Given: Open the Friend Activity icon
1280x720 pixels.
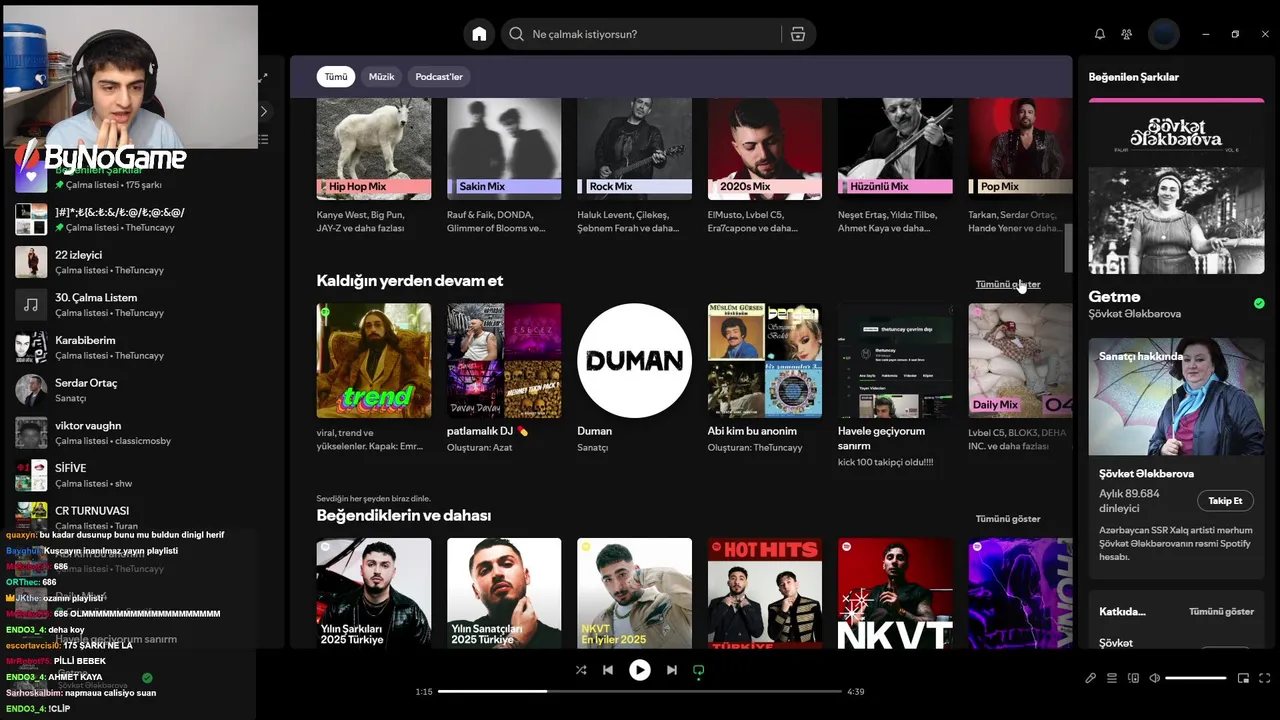Looking at the screenshot, I should click(1127, 34).
